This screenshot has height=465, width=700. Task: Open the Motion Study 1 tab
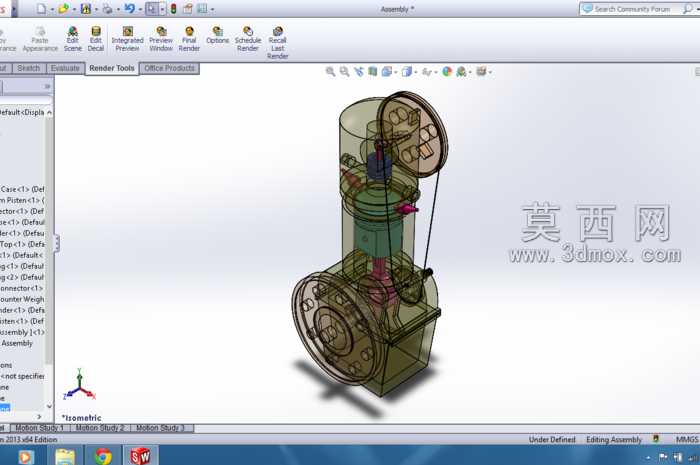coord(40,428)
